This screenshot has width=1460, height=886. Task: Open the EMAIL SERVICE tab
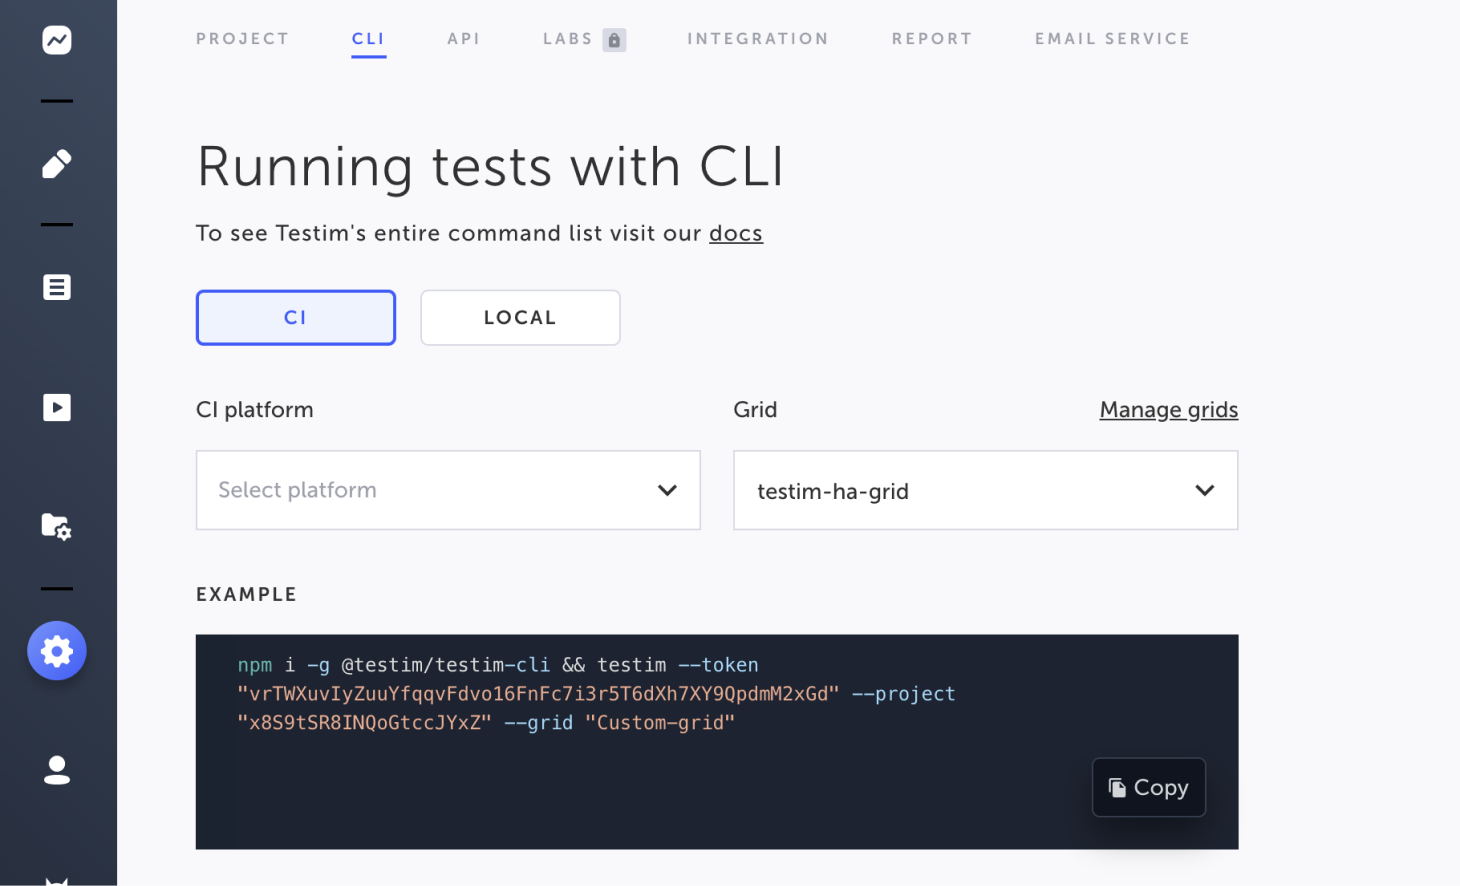pyautogui.click(x=1112, y=39)
